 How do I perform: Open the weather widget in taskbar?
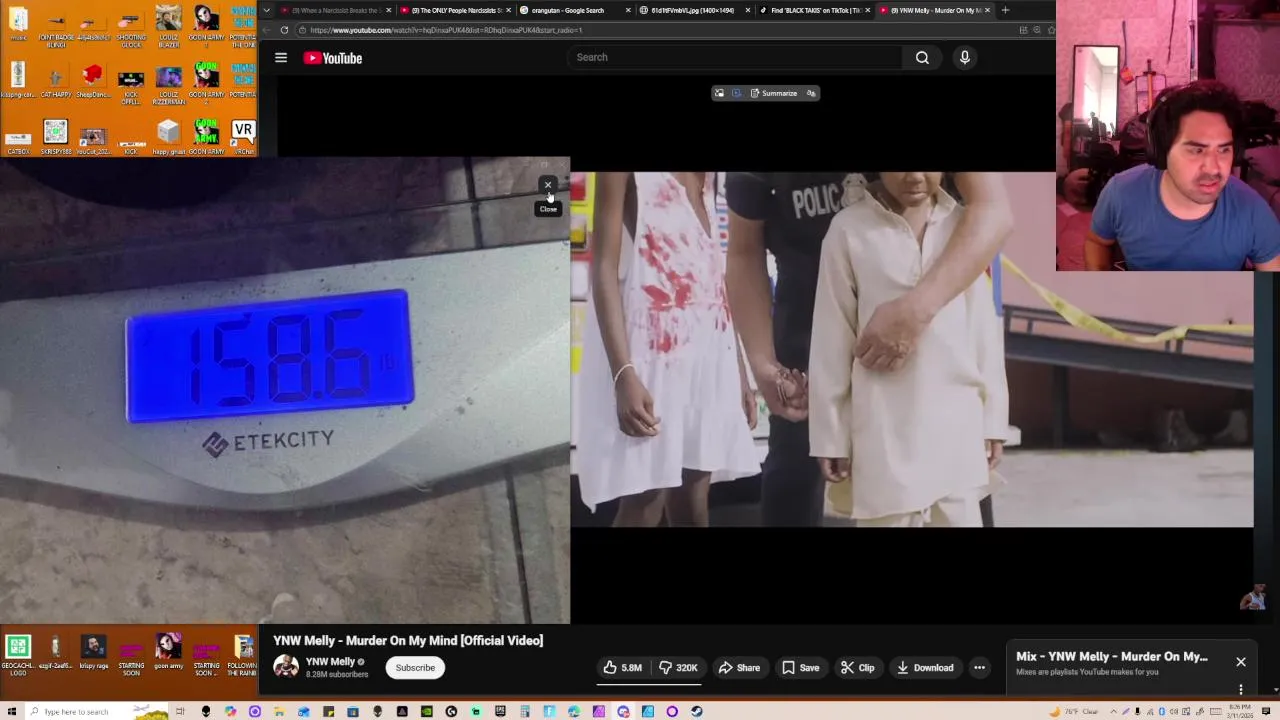pyautogui.click(x=1075, y=712)
